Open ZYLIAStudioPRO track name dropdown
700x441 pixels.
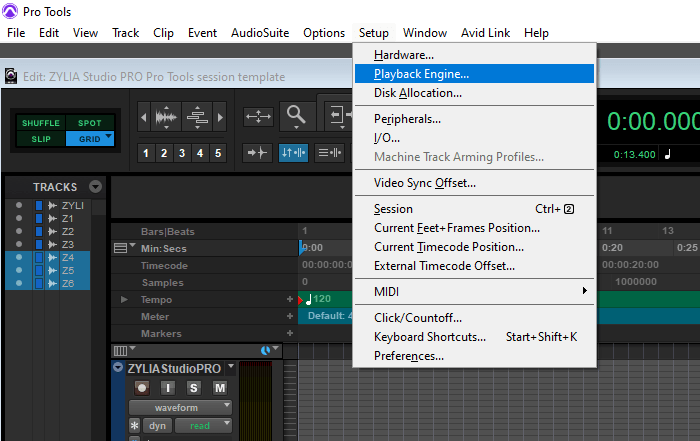(231, 366)
